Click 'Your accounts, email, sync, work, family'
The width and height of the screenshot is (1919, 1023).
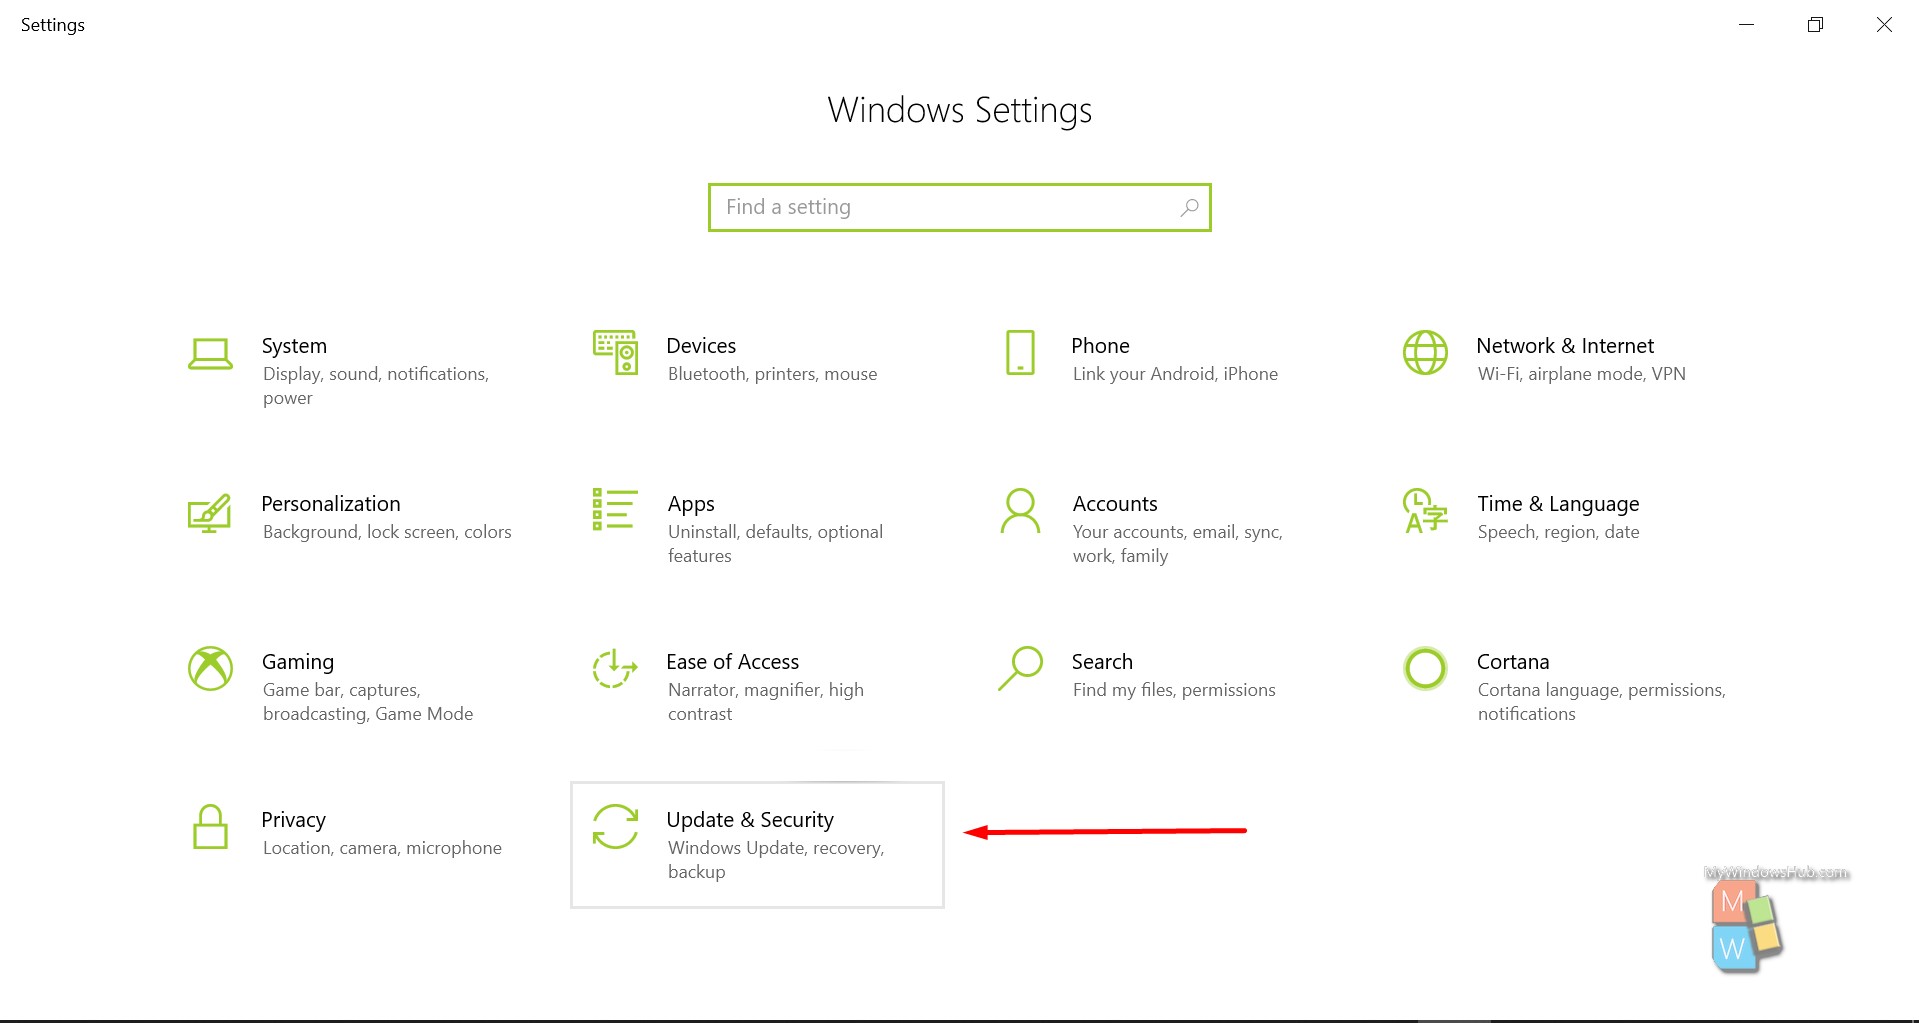click(1177, 544)
